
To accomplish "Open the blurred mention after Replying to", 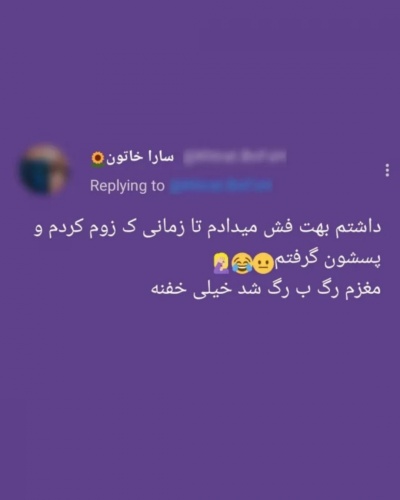I will 221,186.
